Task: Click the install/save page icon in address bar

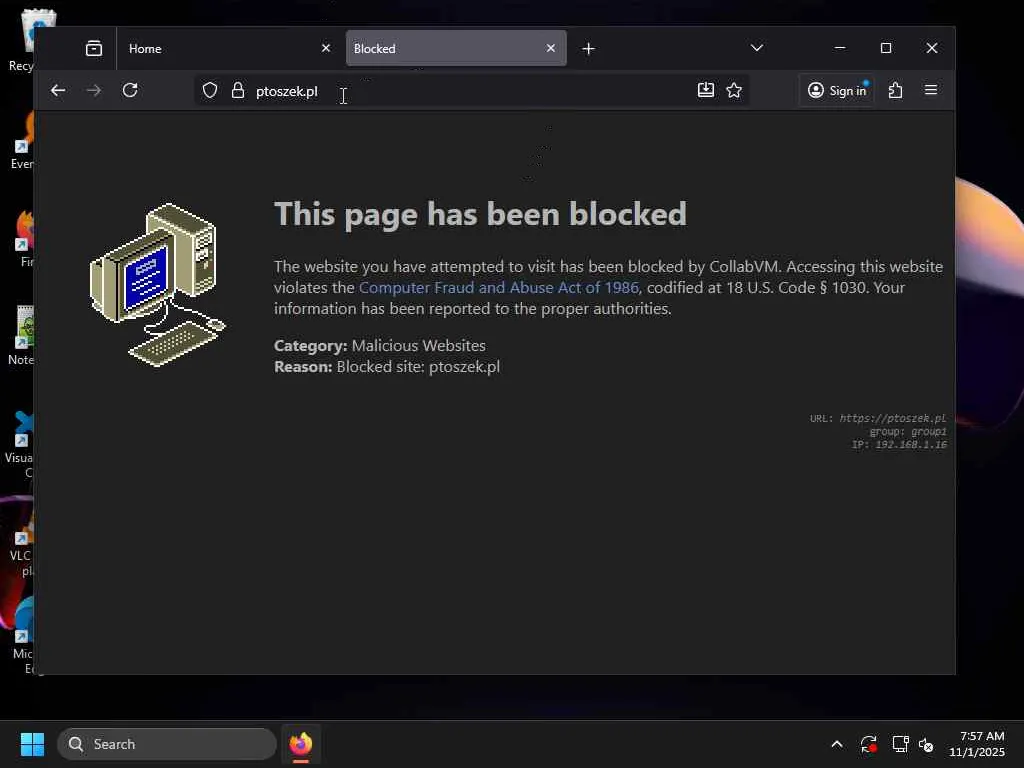Action: 706,90
